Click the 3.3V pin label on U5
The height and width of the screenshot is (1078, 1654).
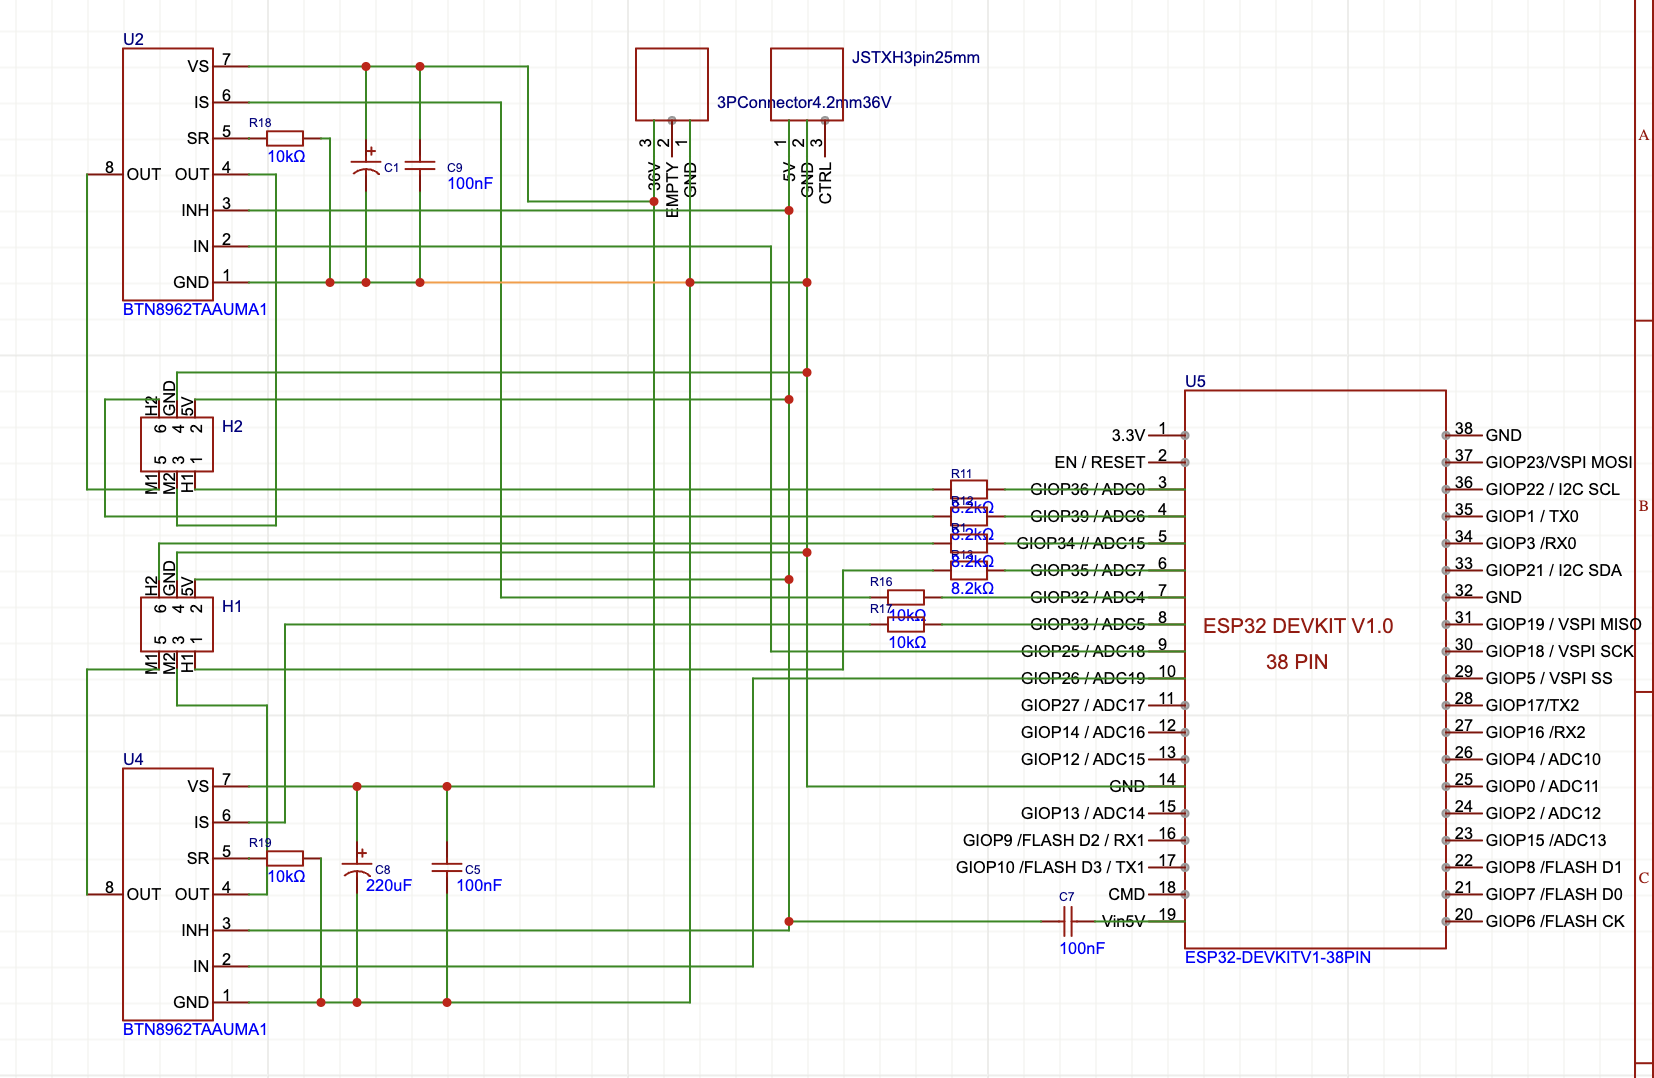pyautogui.click(x=1128, y=435)
